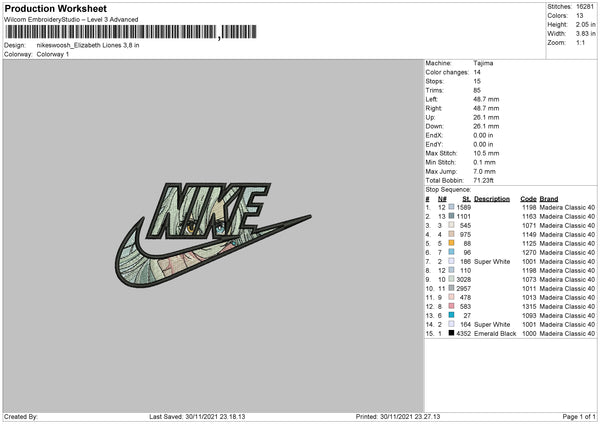Screen dimensions: 600x424
Task: Select the Super White swatch with 164 stitches
Action: click(452, 324)
